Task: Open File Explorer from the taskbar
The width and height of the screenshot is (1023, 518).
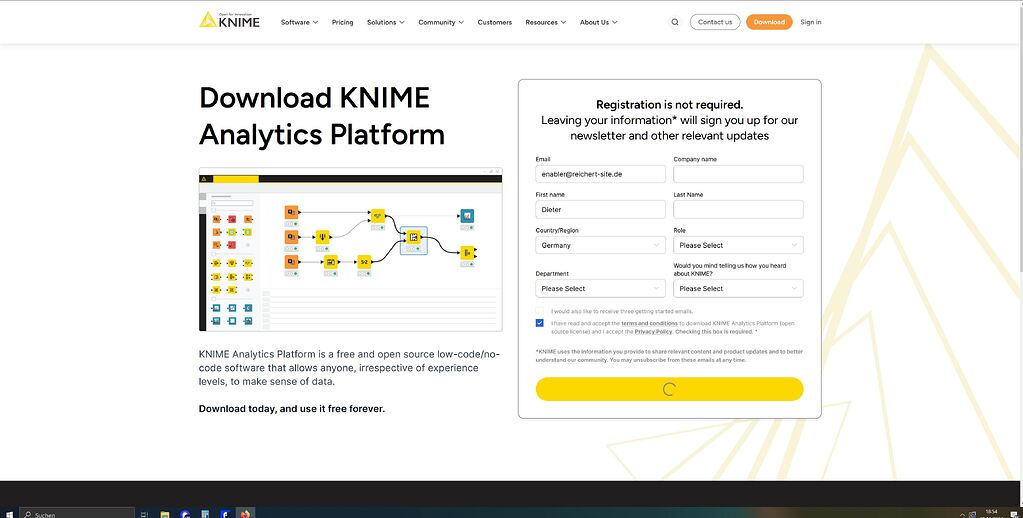Action: point(165,514)
